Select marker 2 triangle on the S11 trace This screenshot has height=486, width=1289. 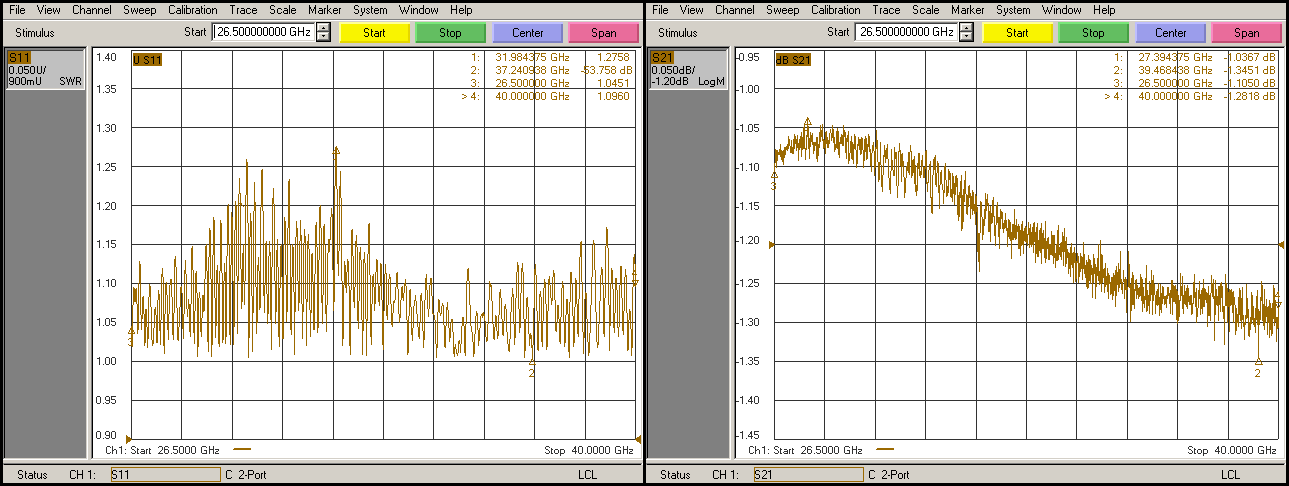tap(532, 362)
